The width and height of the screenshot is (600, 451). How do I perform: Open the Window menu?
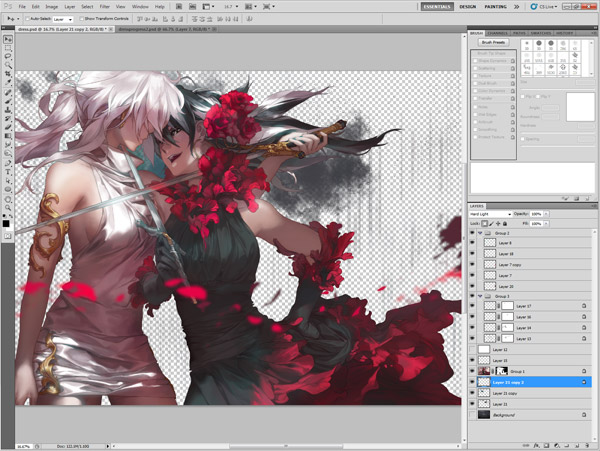click(140, 7)
